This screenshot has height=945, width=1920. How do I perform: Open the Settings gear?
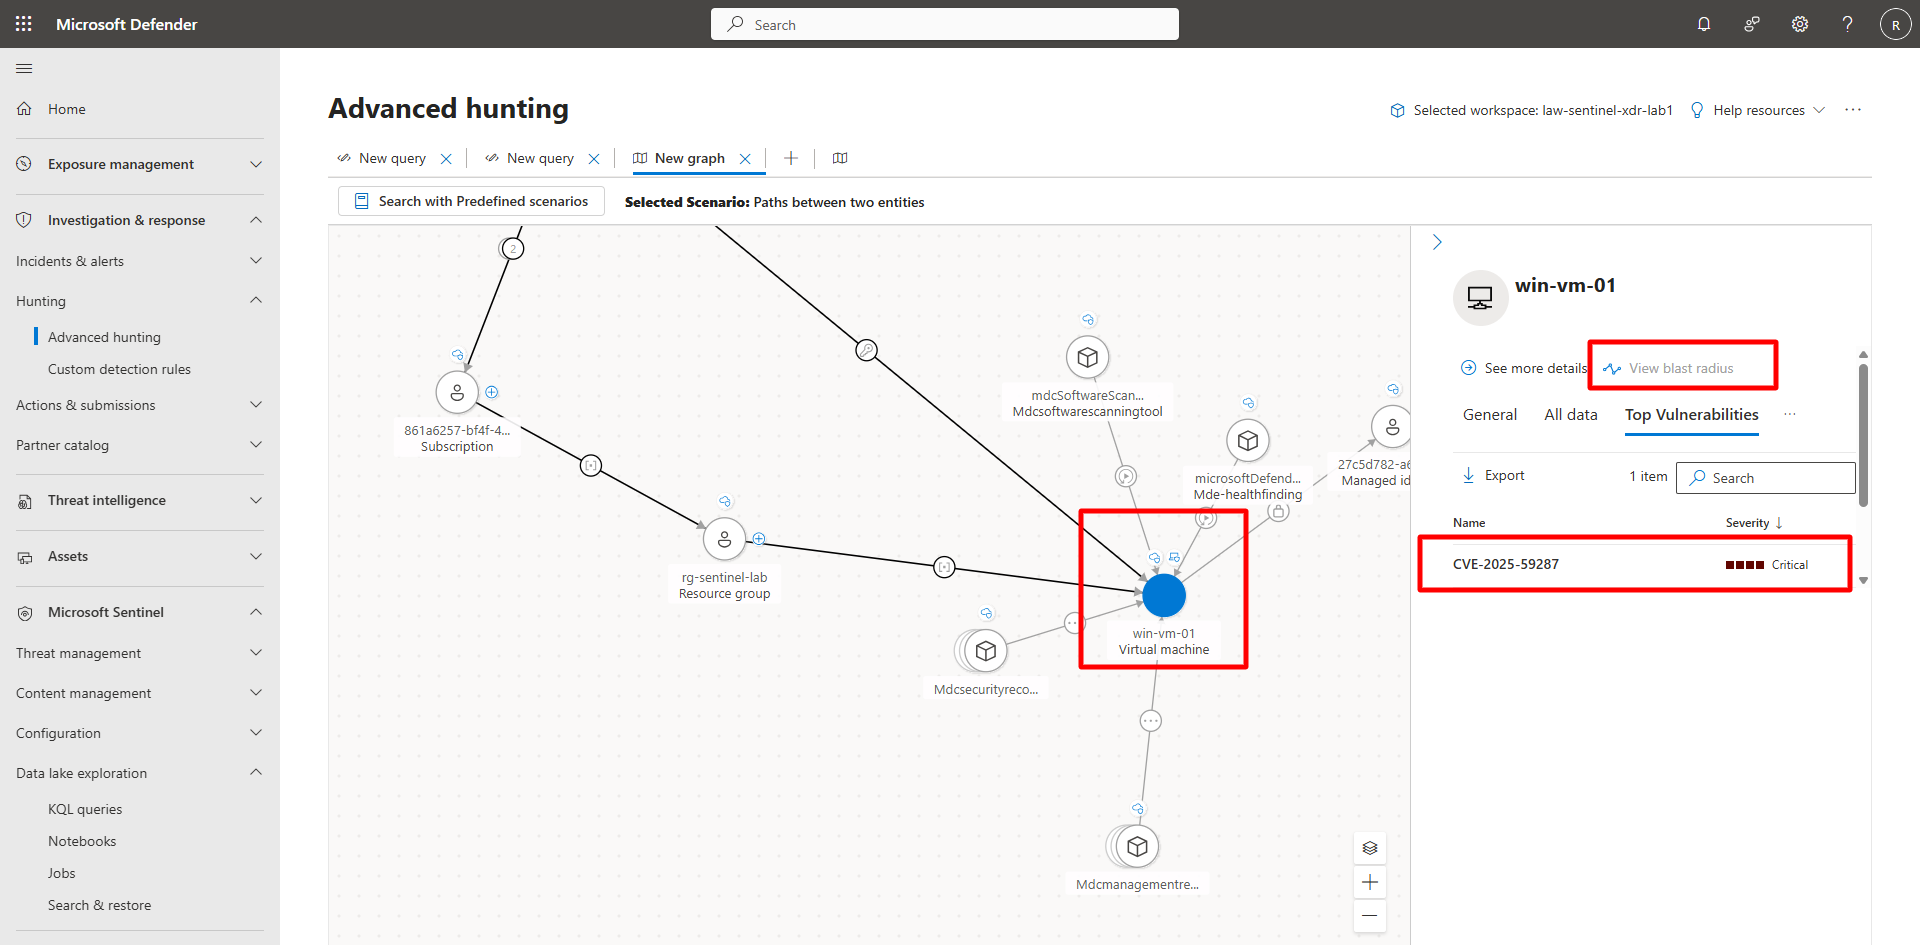pyautogui.click(x=1800, y=24)
